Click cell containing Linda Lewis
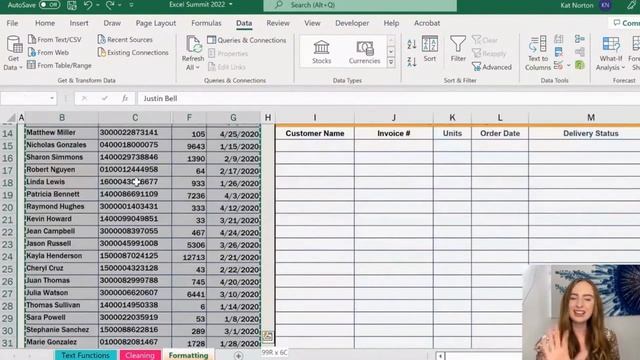Image resolution: width=640 pixels, height=360 pixels. point(62,182)
